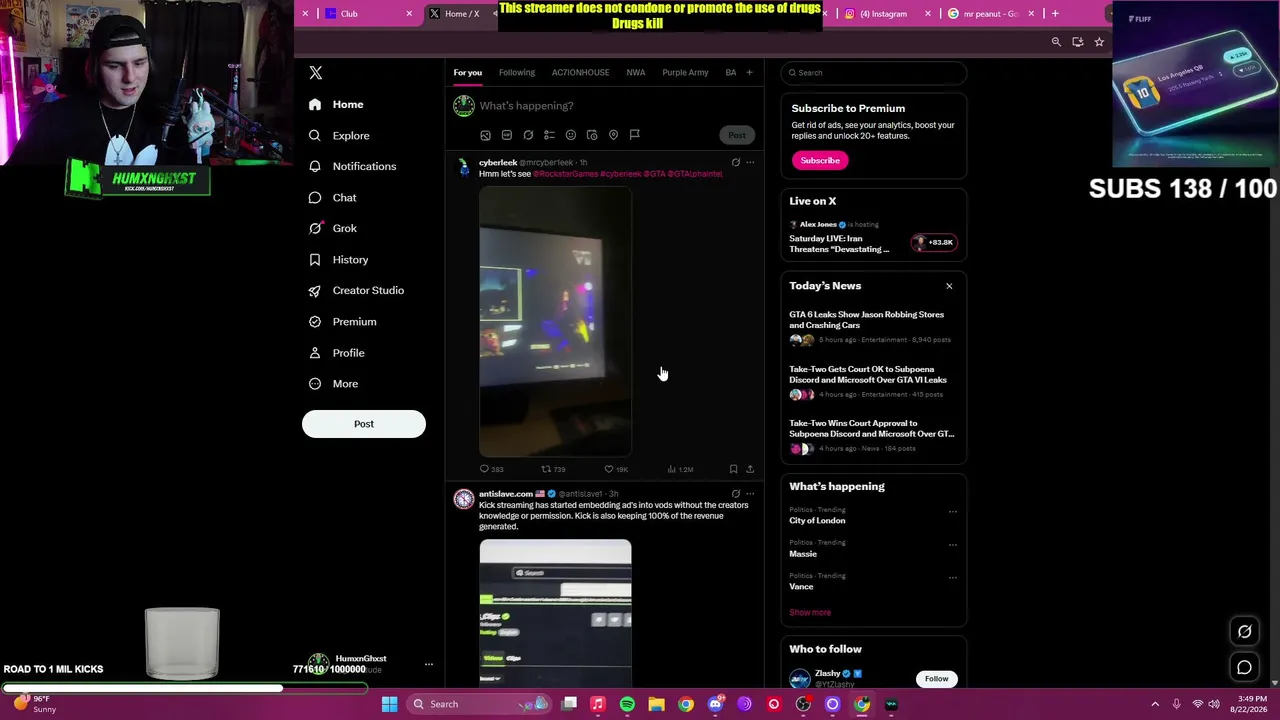Schedule the post with the calendar icon
This screenshot has height=720, width=1280.
[x=592, y=135]
